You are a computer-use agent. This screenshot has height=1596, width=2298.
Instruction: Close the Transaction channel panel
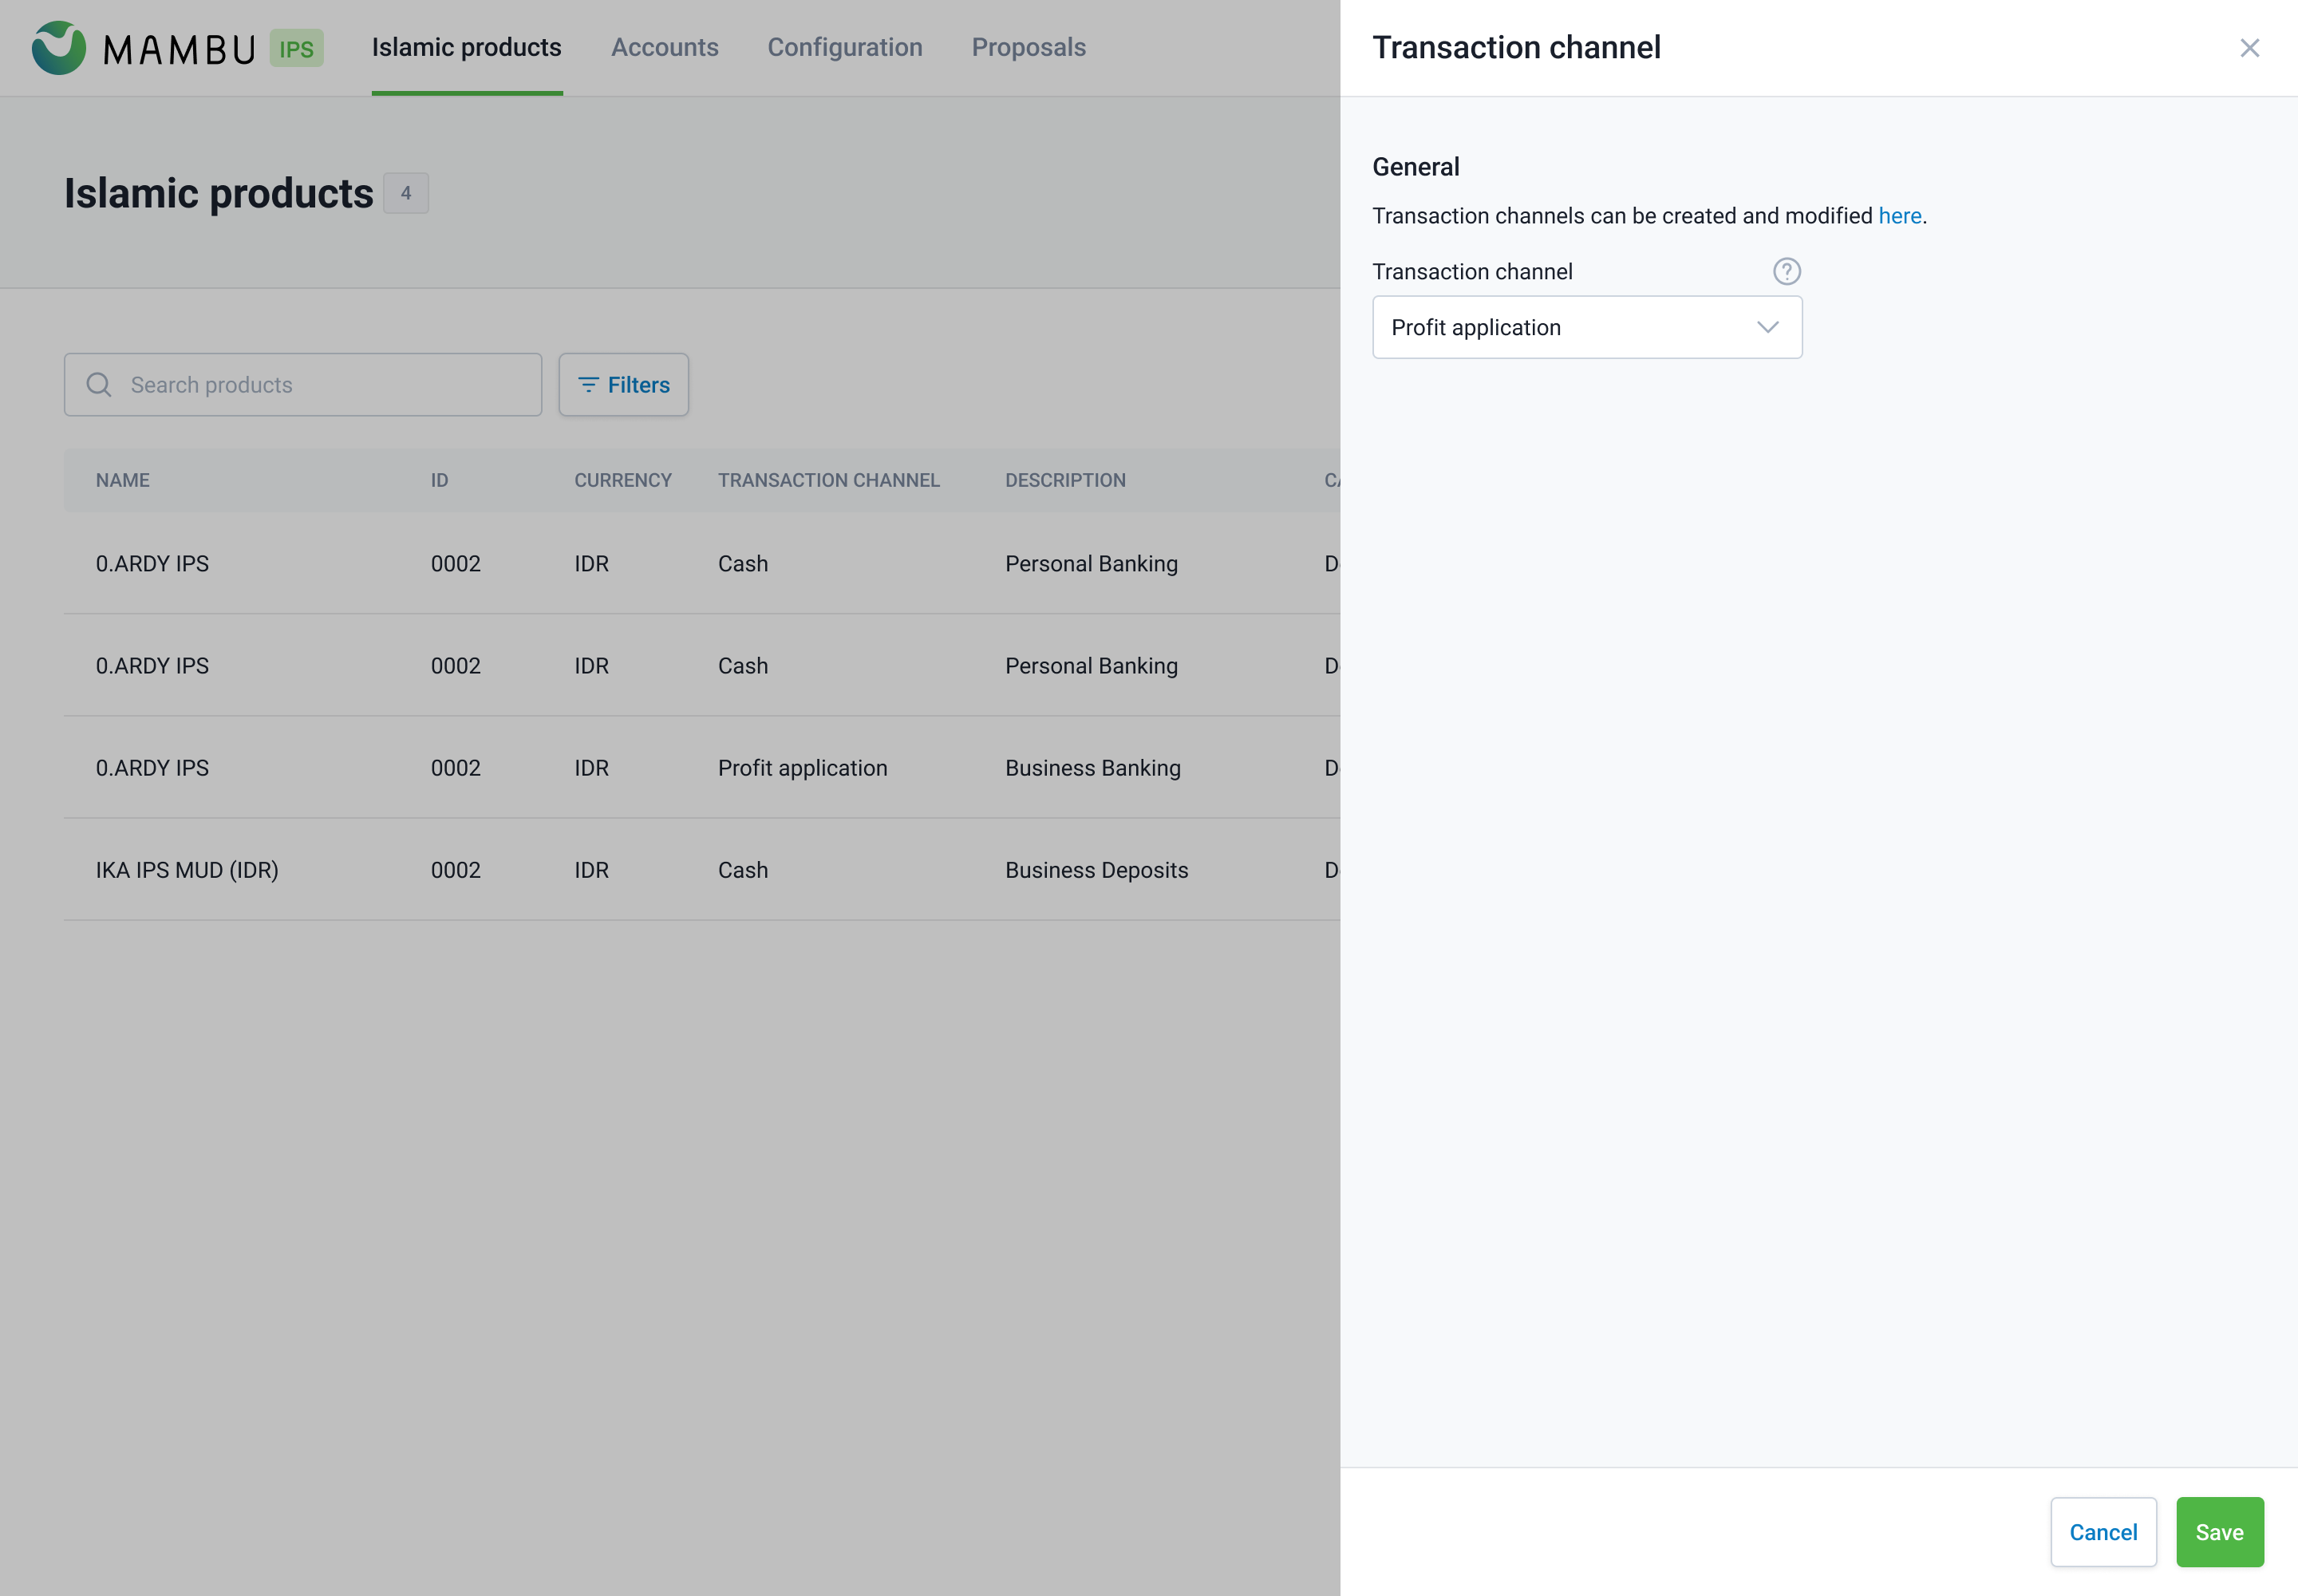[2249, 48]
